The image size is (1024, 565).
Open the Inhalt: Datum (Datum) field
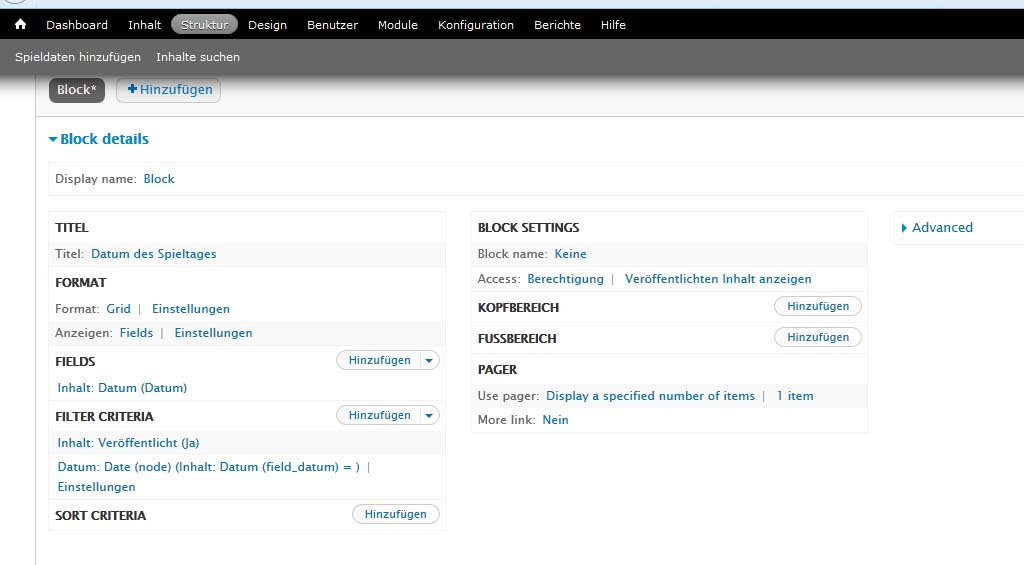click(x=122, y=388)
